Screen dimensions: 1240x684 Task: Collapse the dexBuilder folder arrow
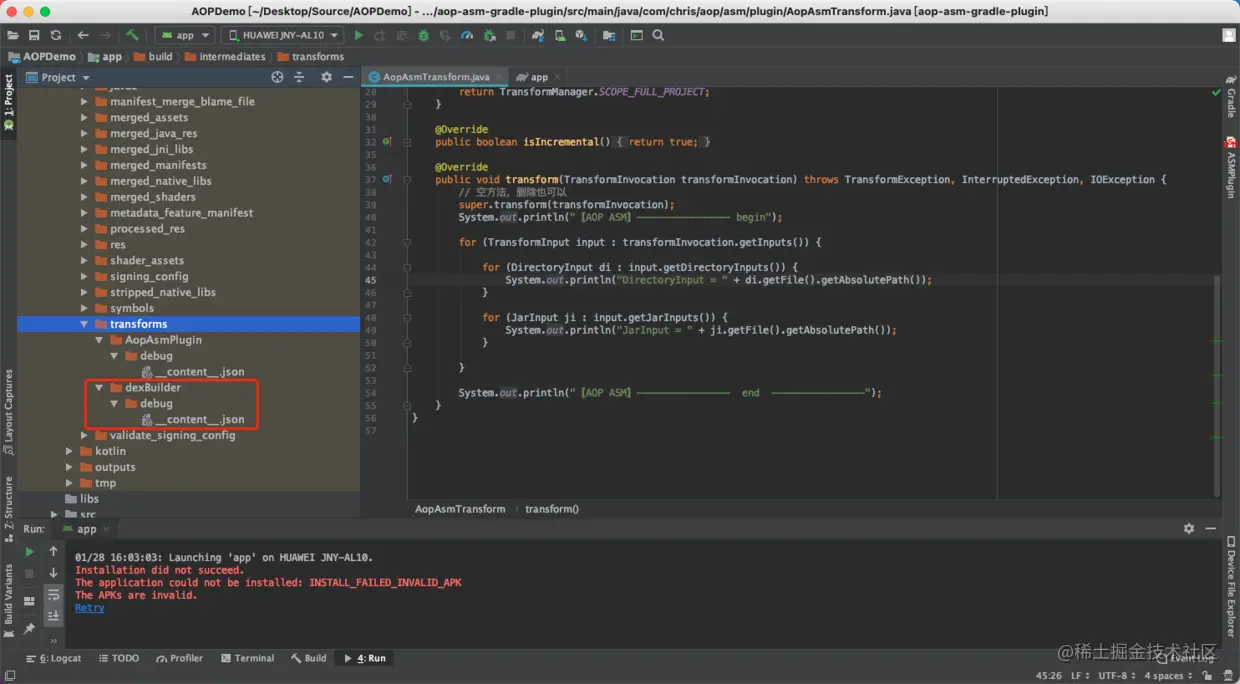click(99, 388)
